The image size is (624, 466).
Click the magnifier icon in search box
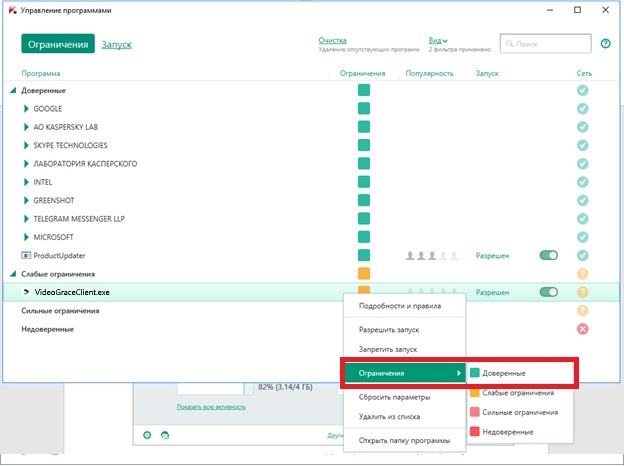pos(509,43)
